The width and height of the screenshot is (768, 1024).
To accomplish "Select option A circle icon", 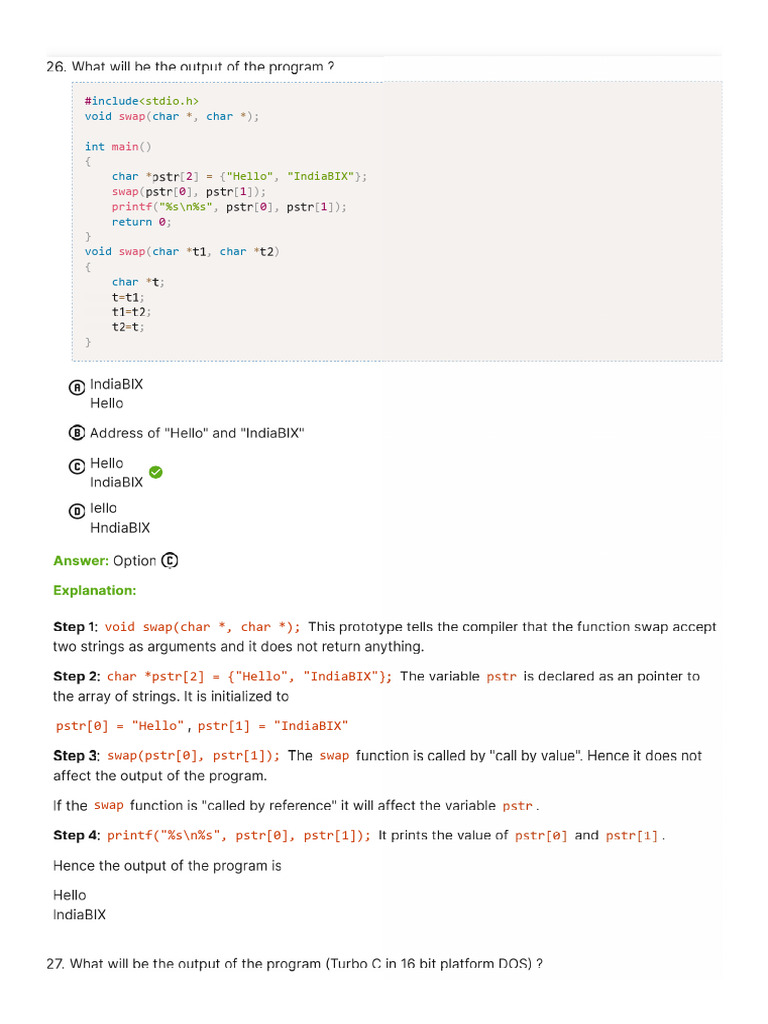I will [76, 387].
